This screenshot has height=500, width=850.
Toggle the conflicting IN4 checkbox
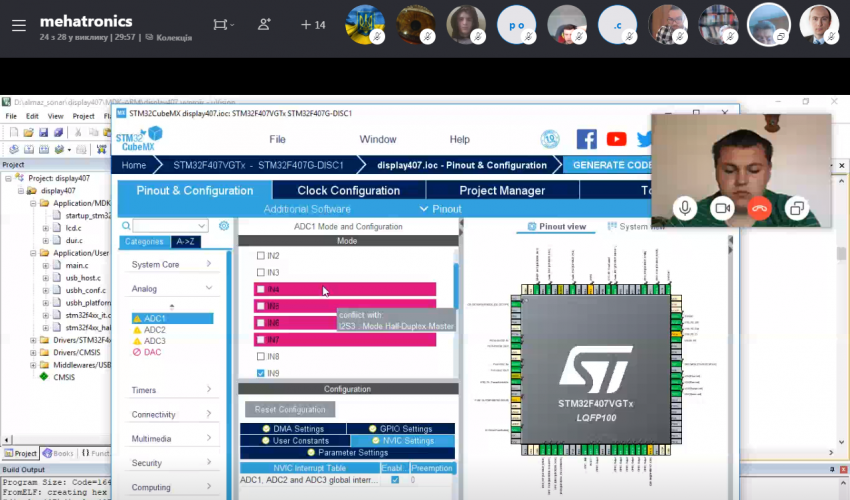pos(261,290)
